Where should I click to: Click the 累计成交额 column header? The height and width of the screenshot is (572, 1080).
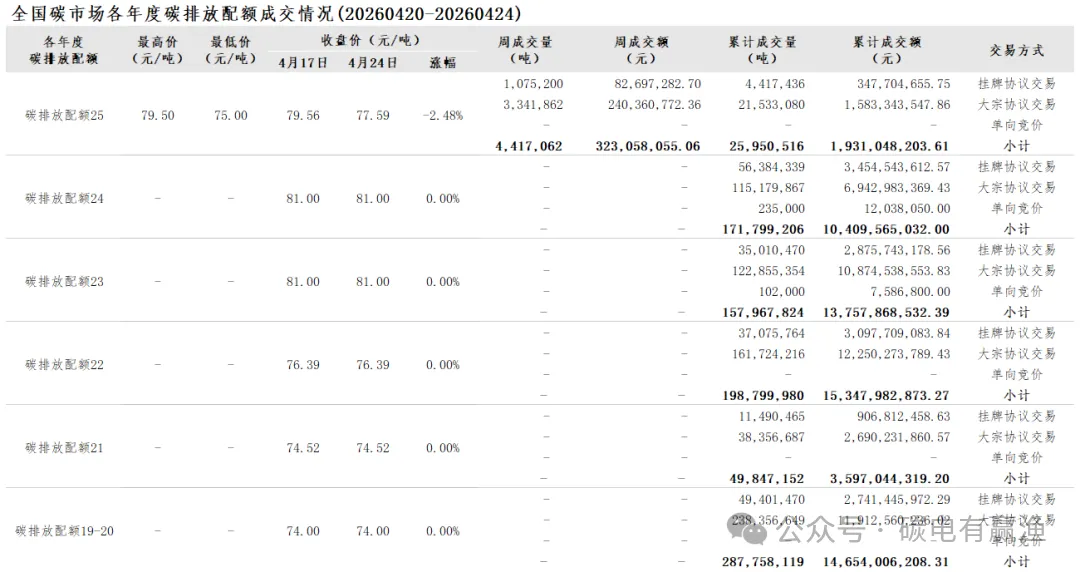tap(886, 50)
